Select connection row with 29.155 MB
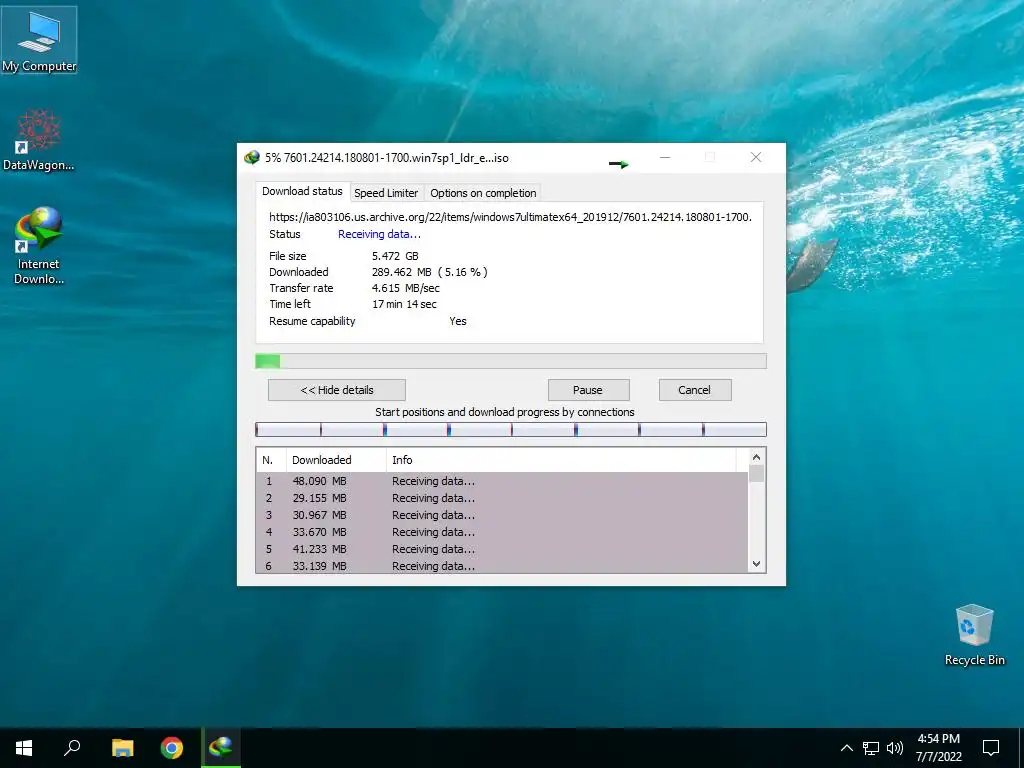Image resolution: width=1024 pixels, height=768 pixels. [502, 498]
